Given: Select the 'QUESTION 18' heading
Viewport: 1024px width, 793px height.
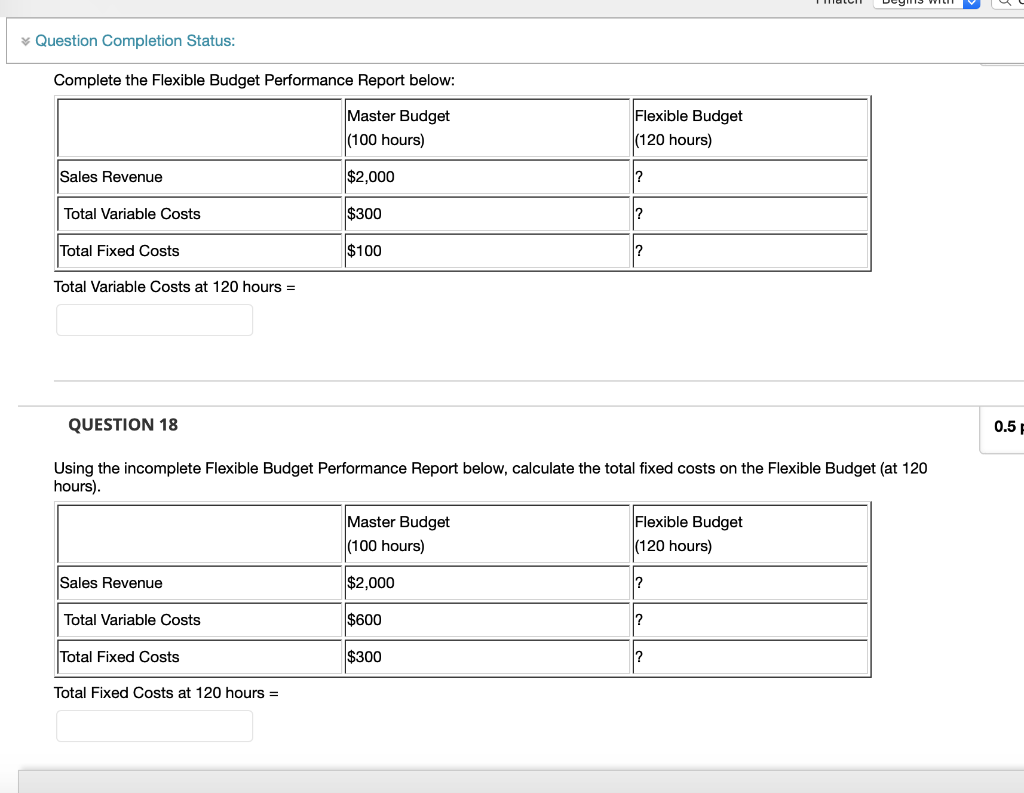Looking at the screenshot, I should coord(123,424).
